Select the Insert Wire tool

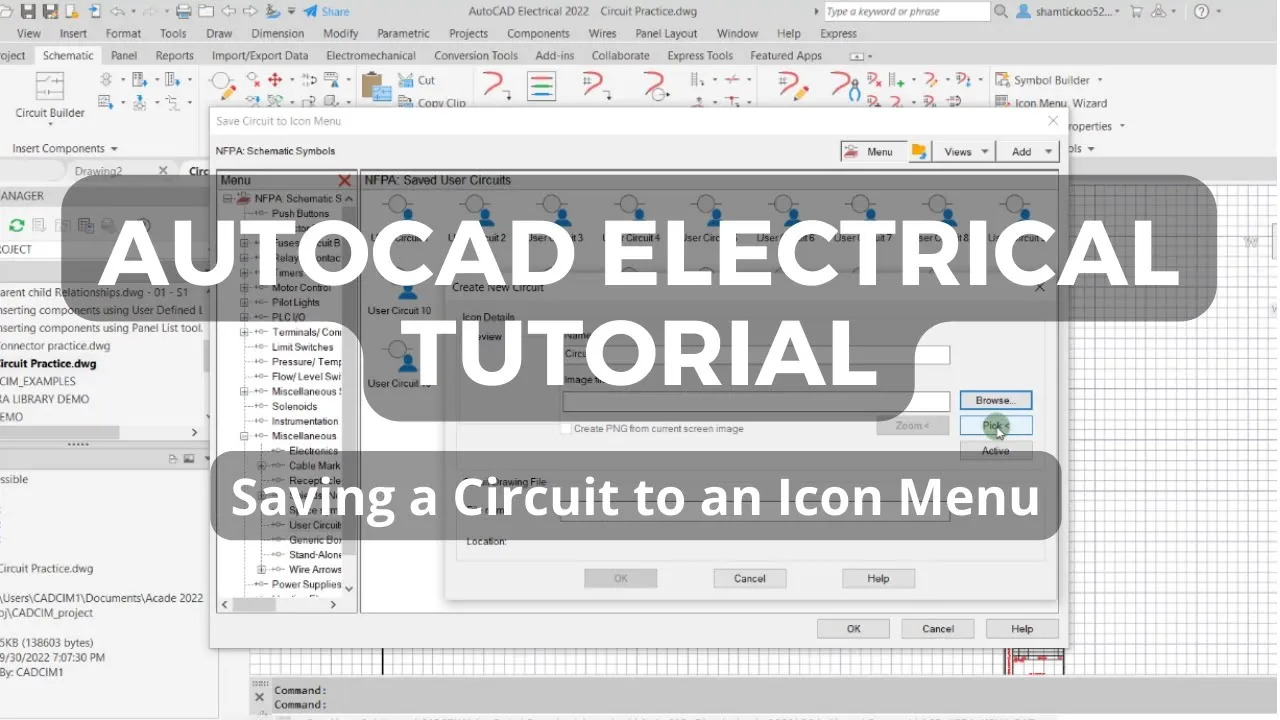[497, 87]
